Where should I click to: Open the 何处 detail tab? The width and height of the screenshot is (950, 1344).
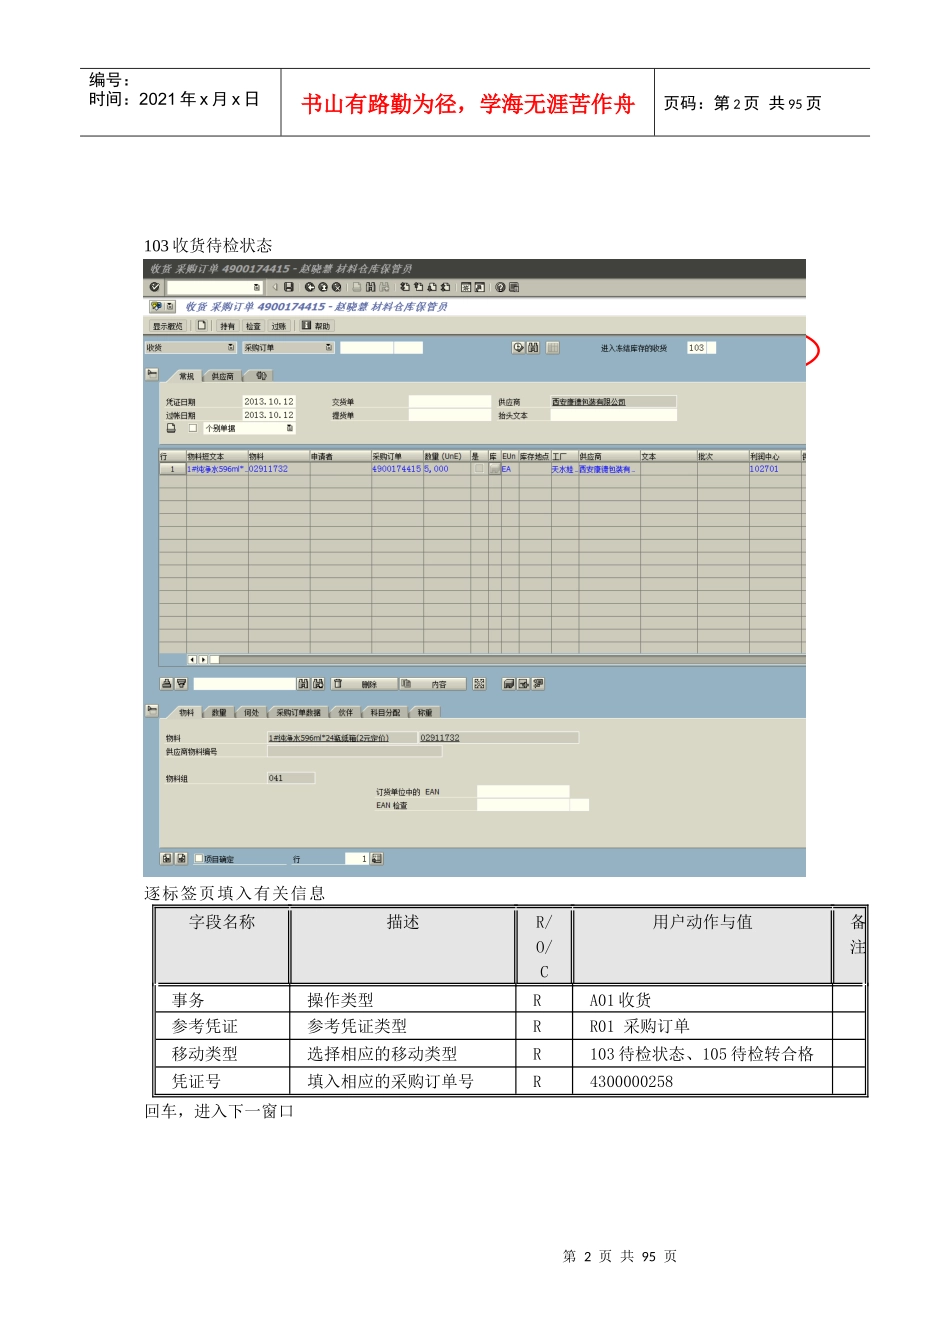[251, 713]
